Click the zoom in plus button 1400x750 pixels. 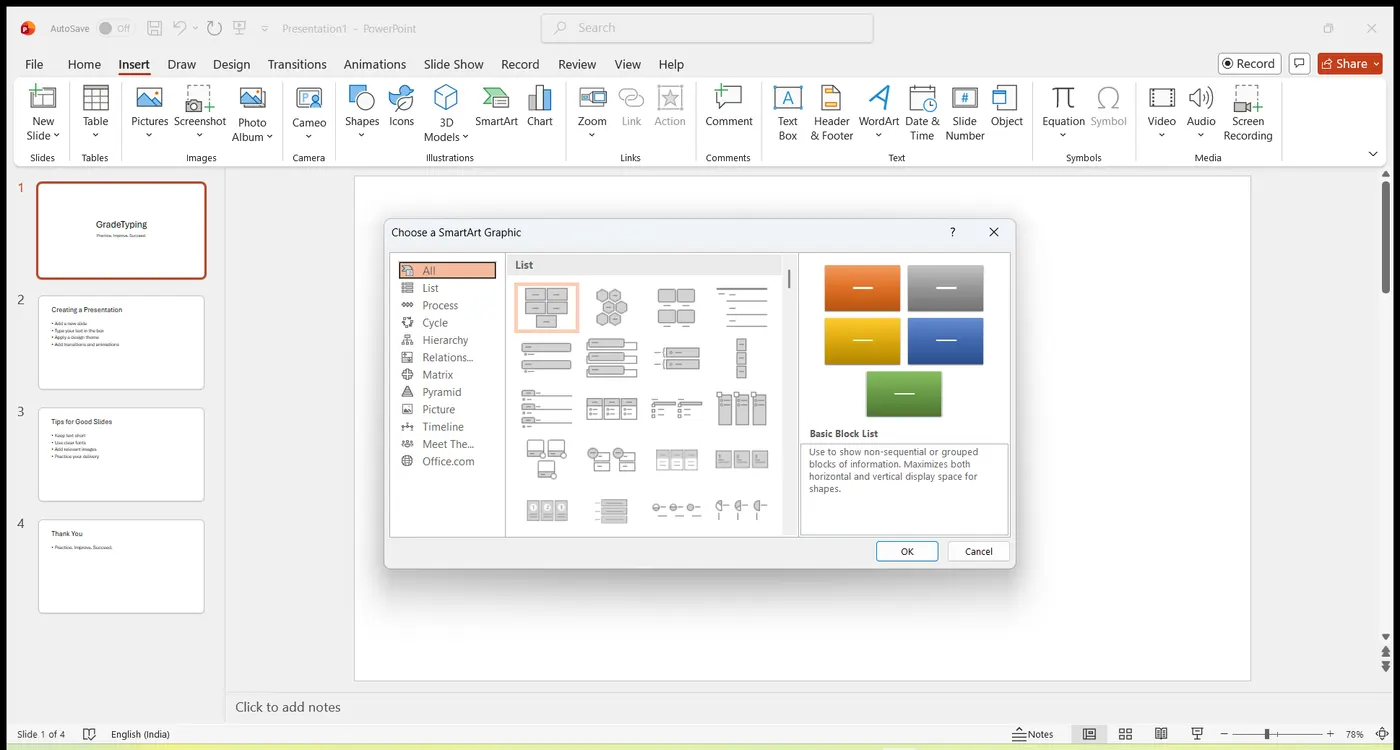[1330, 734]
